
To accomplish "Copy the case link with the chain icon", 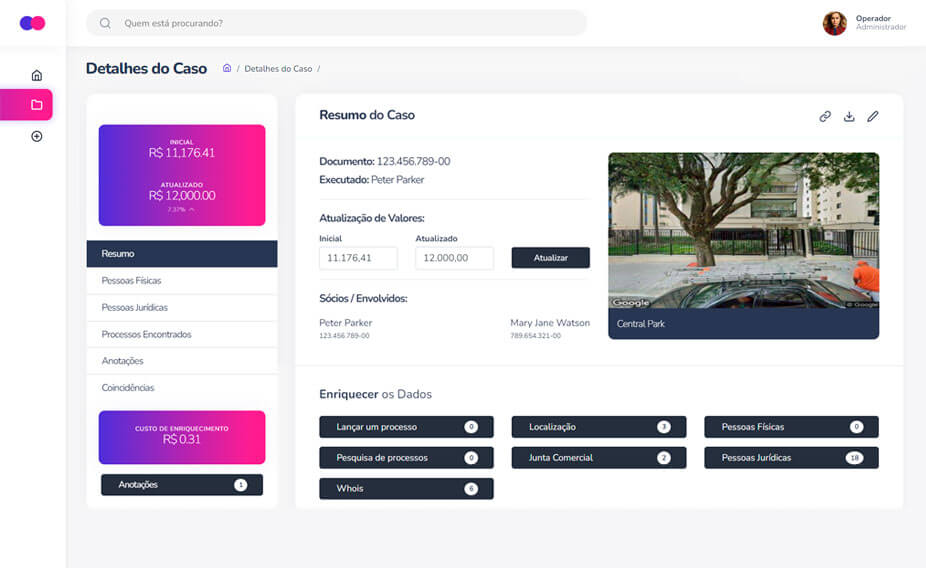I will tap(825, 116).
